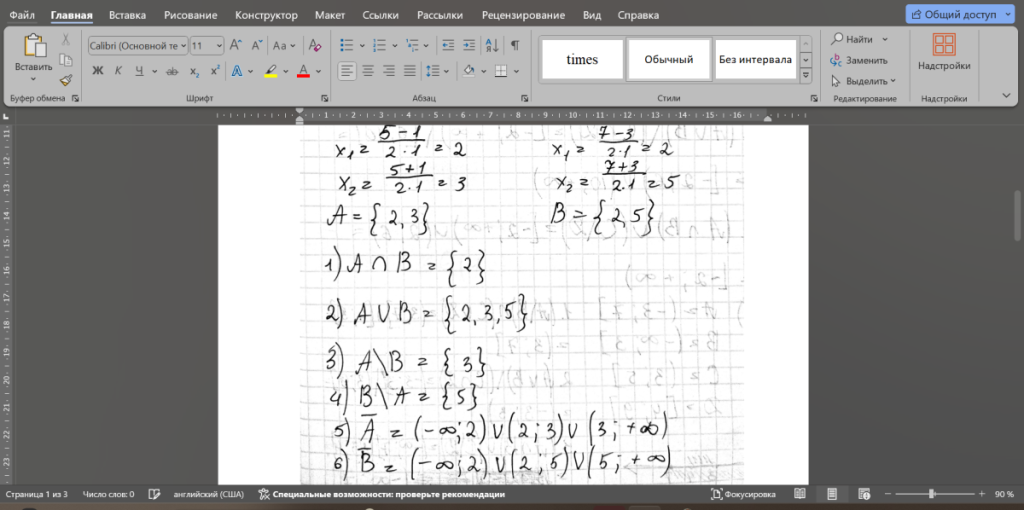This screenshot has width=1024, height=510.
Task: Select the Без интервала style thumbnail
Action: pyautogui.click(x=756, y=59)
